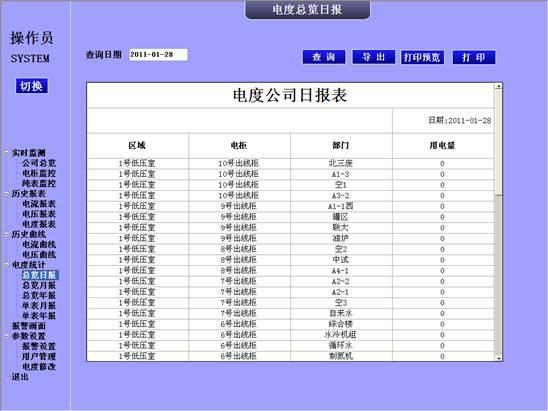Open 总览月报 monthly report
This screenshot has height=411, width=548.
[39, 285]
